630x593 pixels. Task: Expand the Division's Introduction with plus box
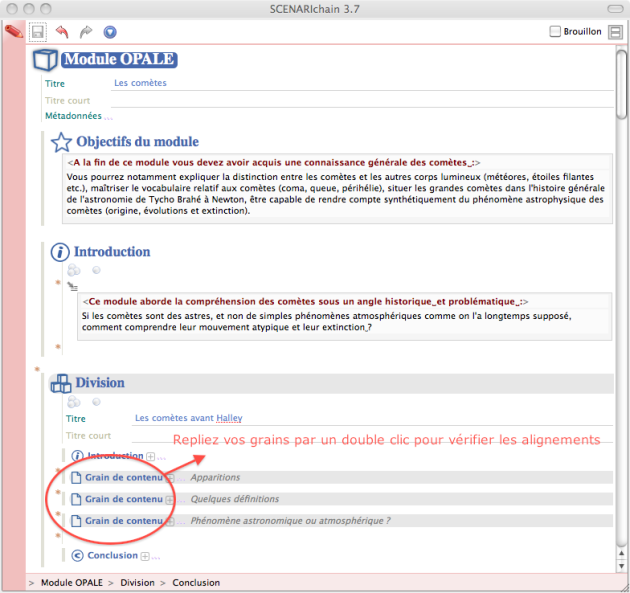pyautogui.click(x=151, y=456)
